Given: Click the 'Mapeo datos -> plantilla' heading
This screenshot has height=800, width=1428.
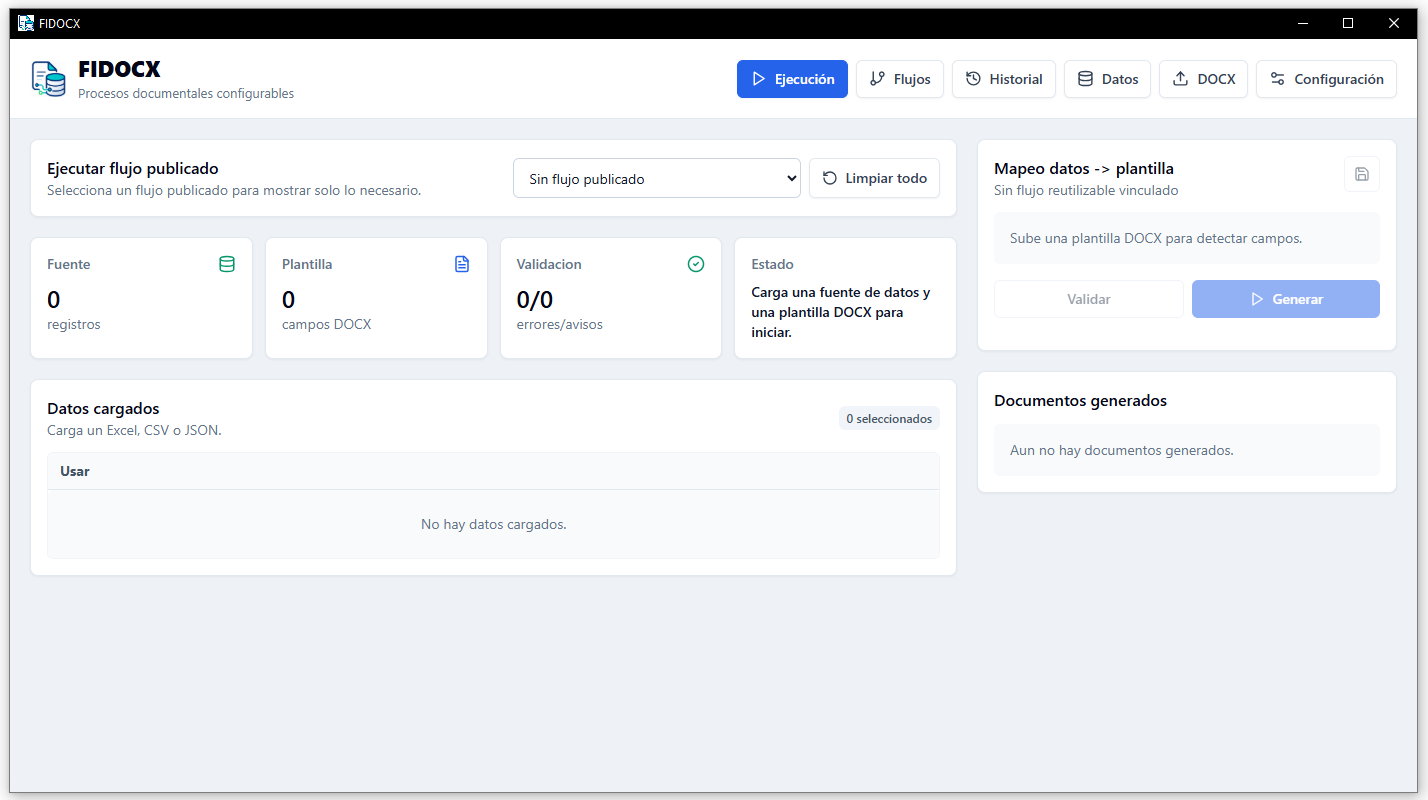Looking at the screenshot, I should [x=1084, y=168].
